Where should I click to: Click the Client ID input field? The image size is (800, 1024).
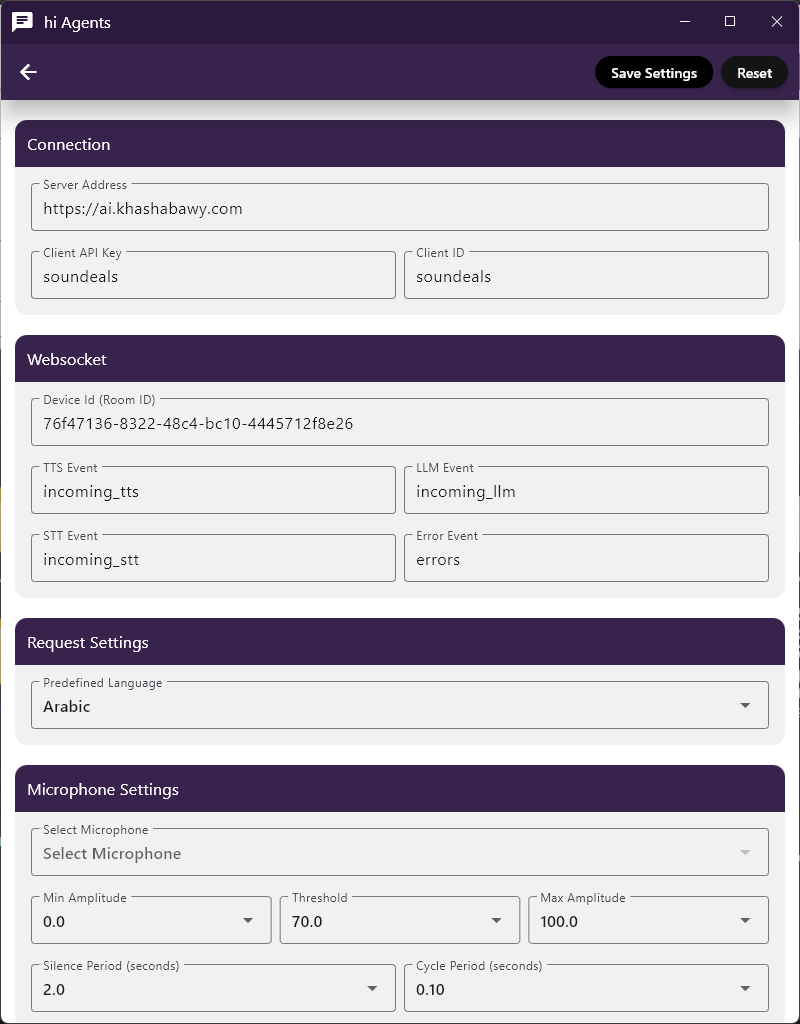click(x=586, y=276)
